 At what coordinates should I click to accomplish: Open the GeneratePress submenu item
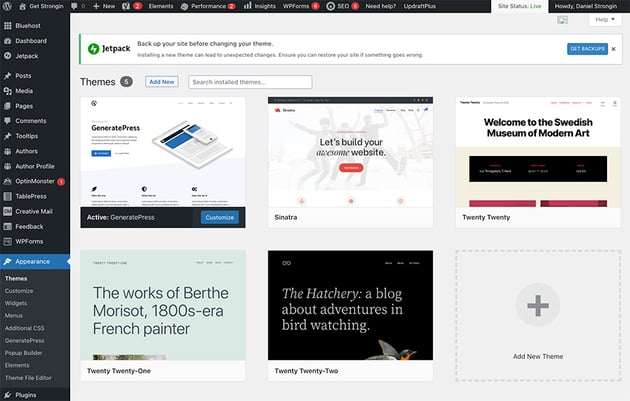coord(25,341)
